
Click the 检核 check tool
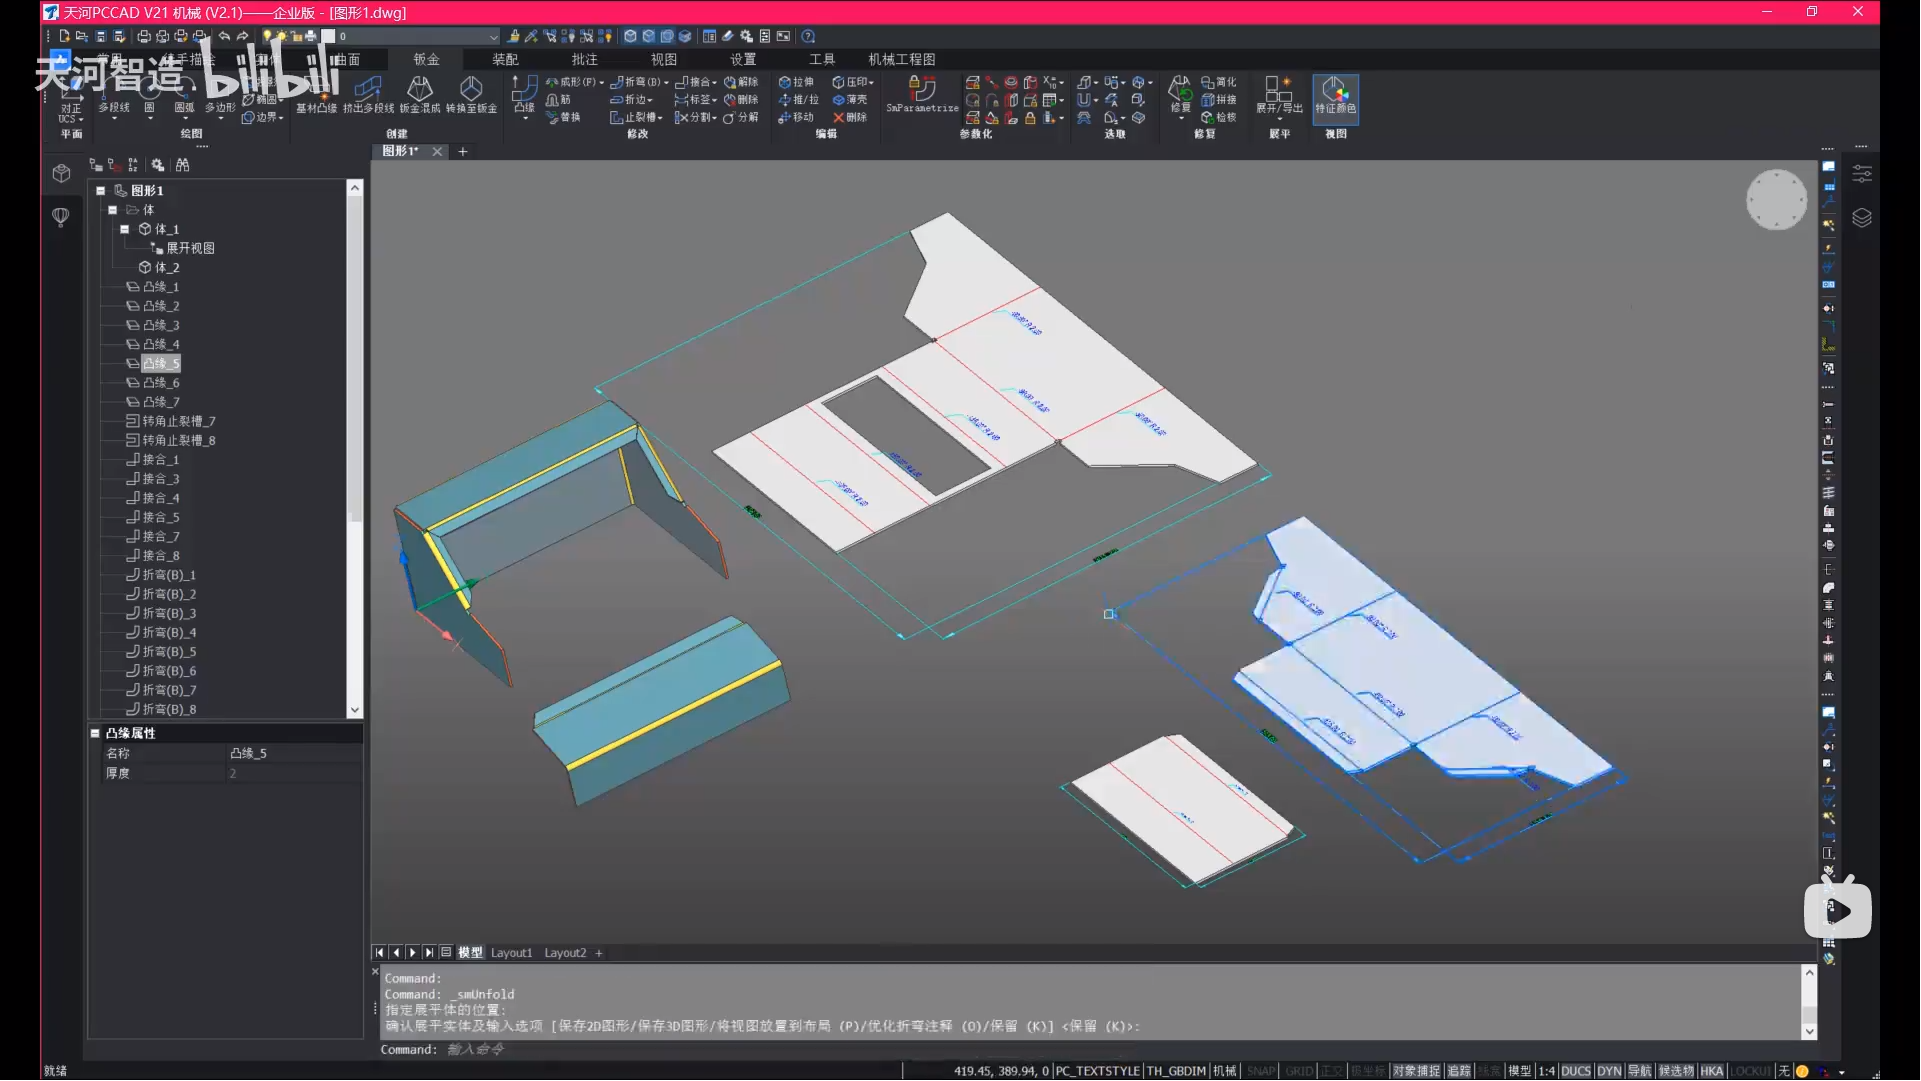point(1219,117)
